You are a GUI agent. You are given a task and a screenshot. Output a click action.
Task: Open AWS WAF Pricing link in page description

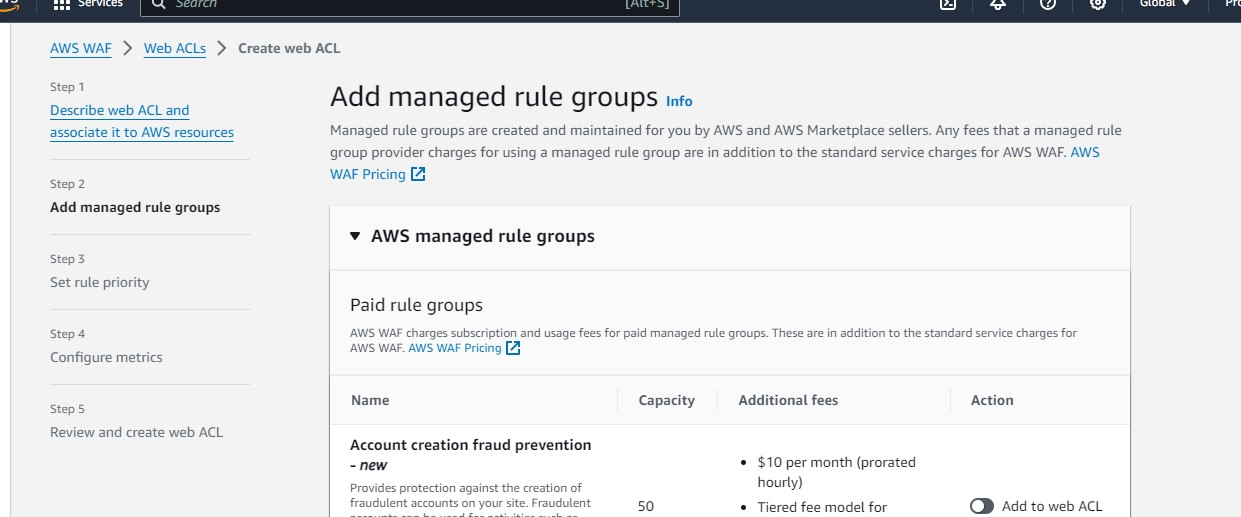[x=714, y=163]
